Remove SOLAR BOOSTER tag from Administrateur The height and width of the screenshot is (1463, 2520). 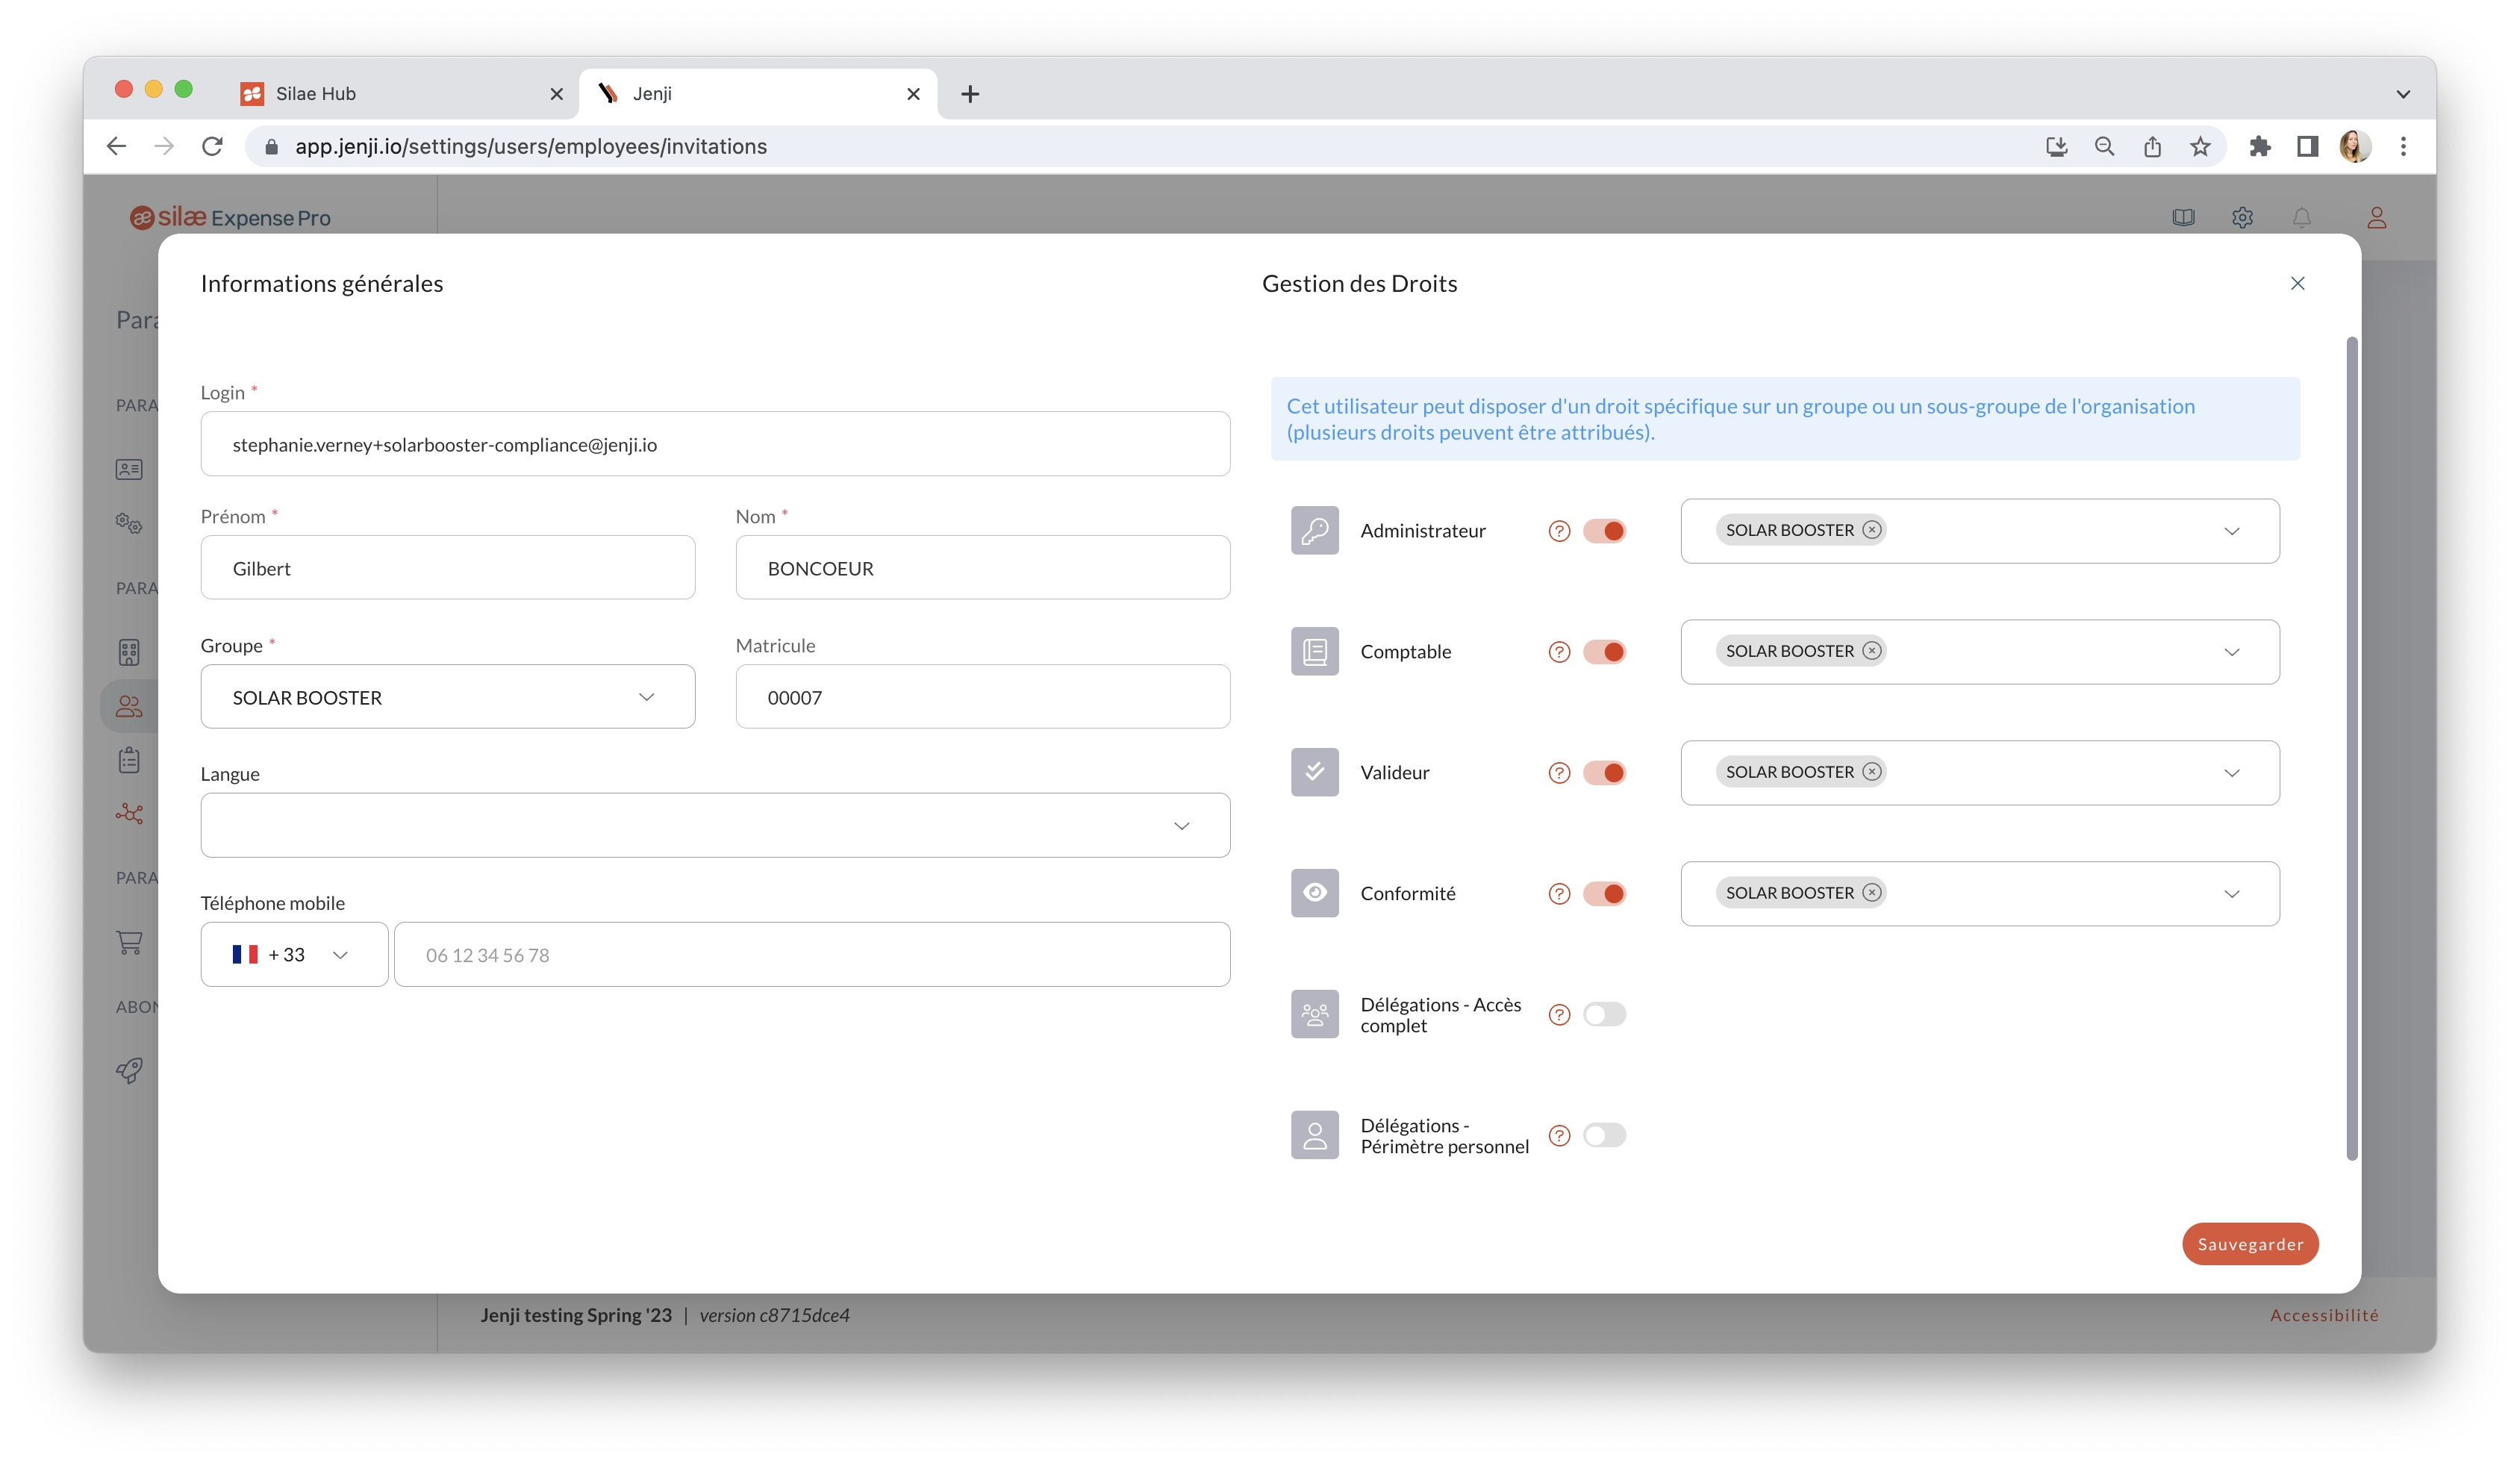[1872, 530]
